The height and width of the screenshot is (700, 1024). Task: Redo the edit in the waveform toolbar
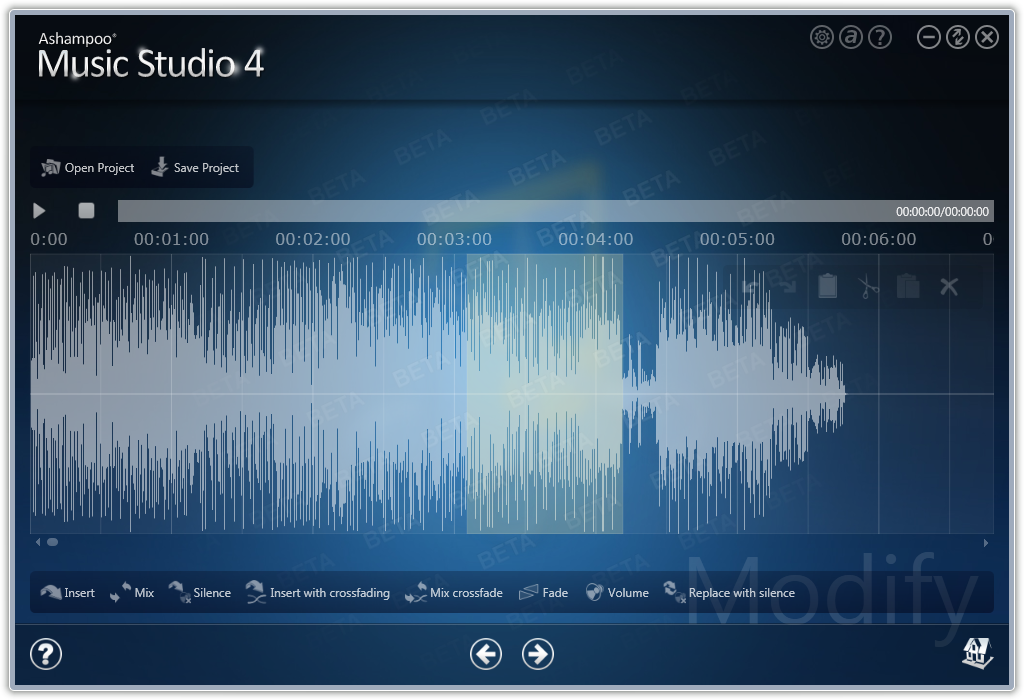(x=788, y=287)
